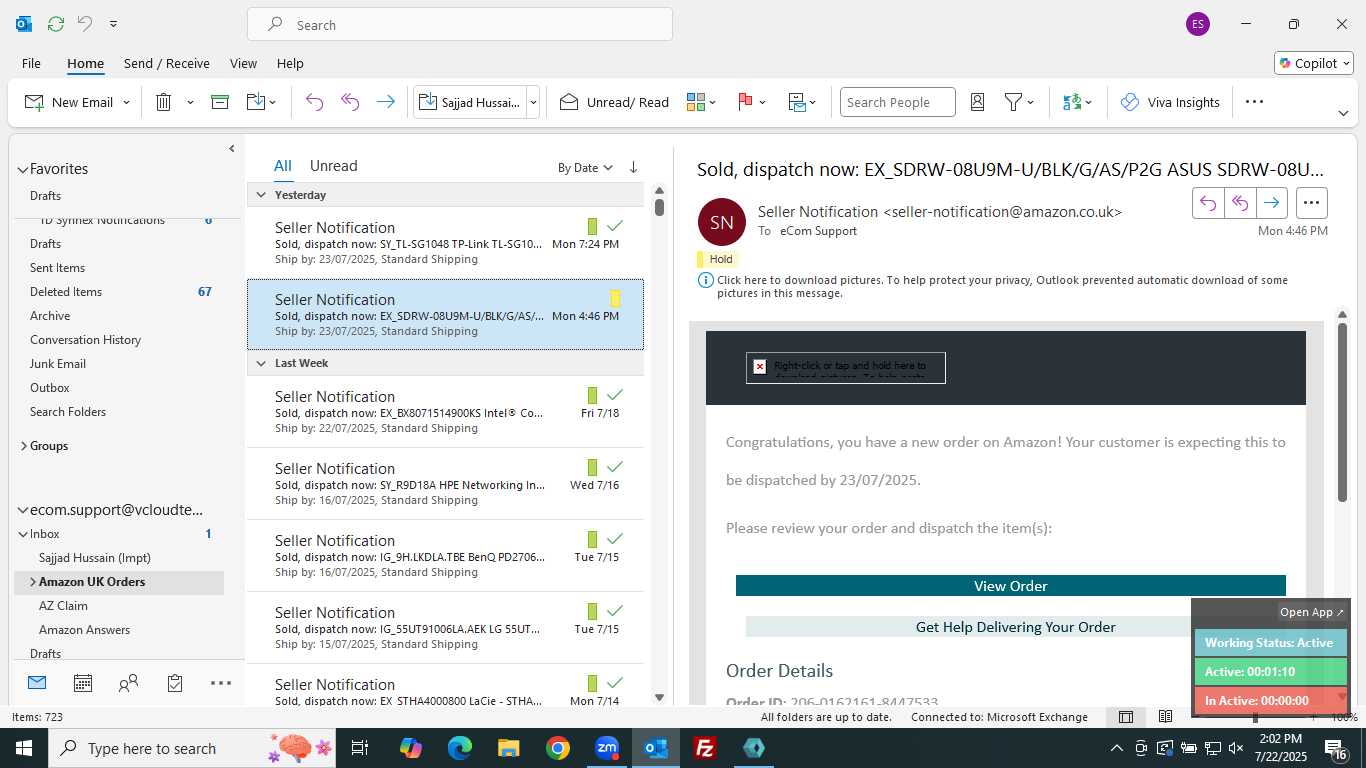Open the People contacts view icon

click(x=128, y=683)
